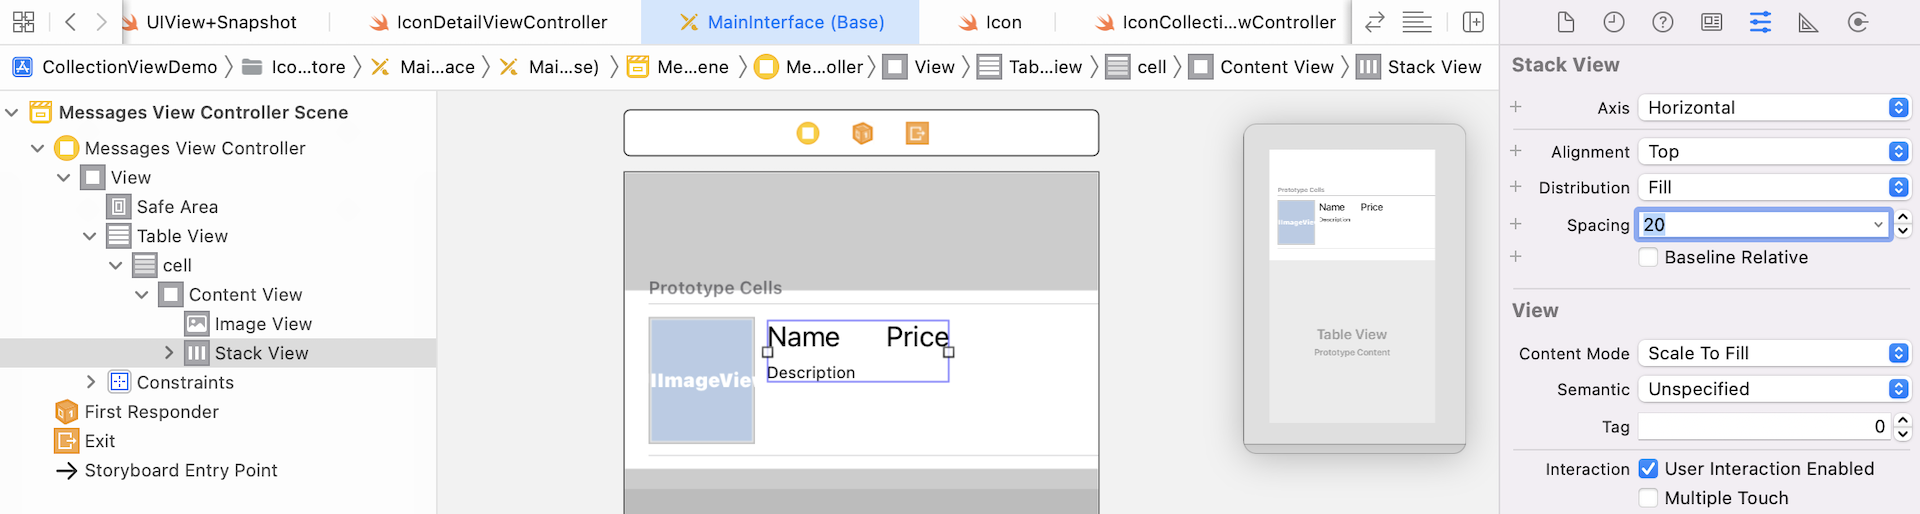Click the minimap storyboard preview thumbnail
Screen dimensions: 1920x514
click(1353, 287)
